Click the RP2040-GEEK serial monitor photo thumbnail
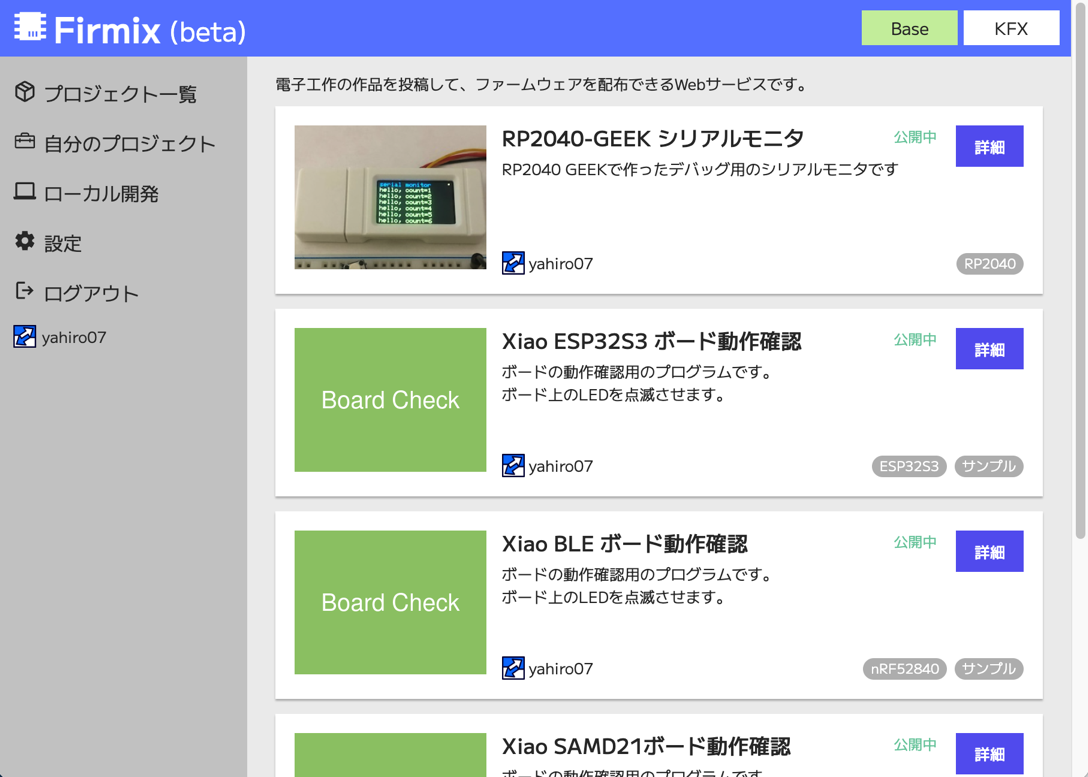 (390, 197)
